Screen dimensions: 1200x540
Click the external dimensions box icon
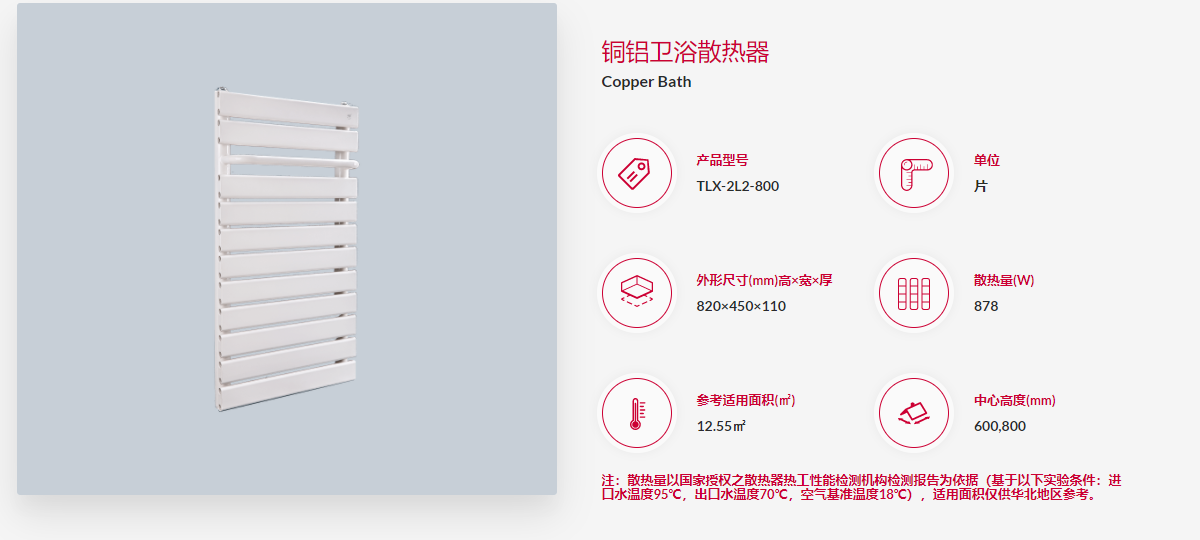[x=635, y=293]
